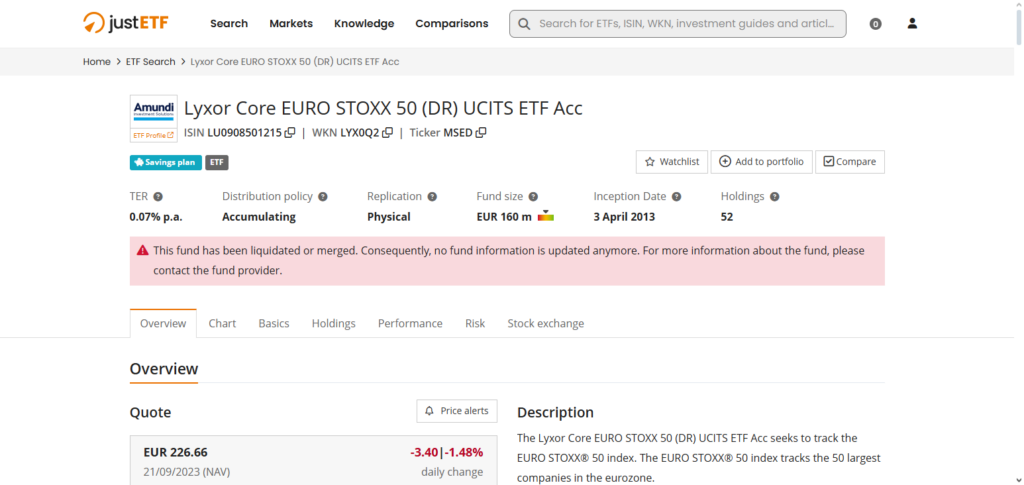This screenshot has width=1024, height=485.
Task: Open the Knowledge menu
Action: (364, 23)
